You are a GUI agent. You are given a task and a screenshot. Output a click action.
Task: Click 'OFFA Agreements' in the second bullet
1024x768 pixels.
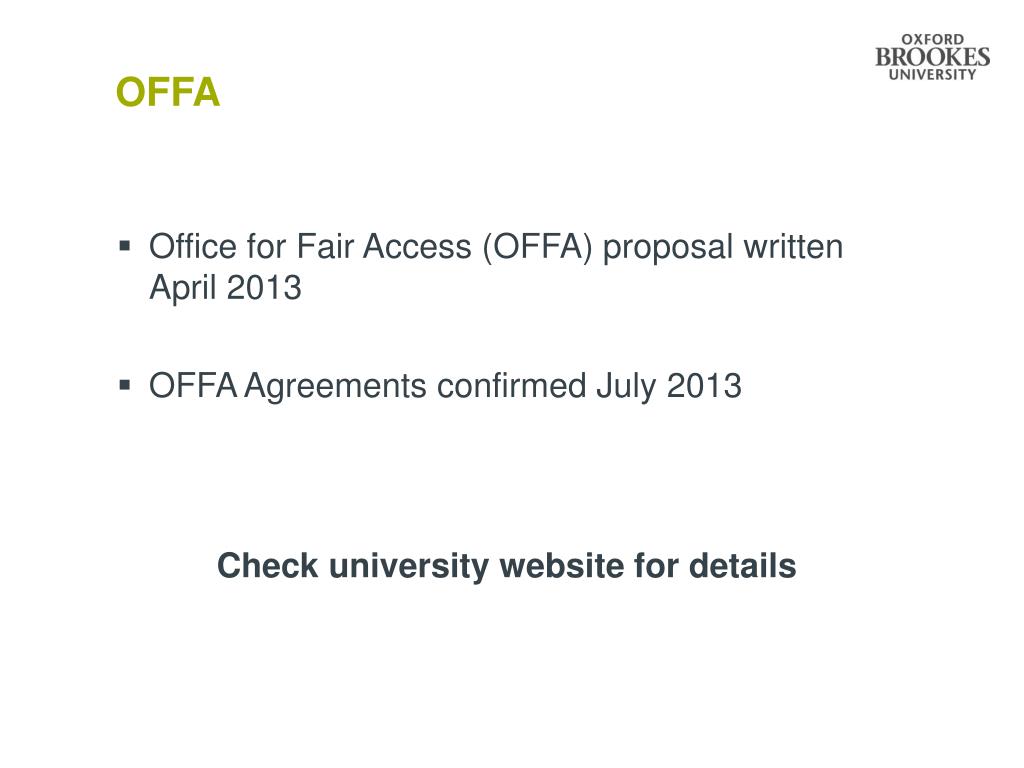[x=288, y=387]
